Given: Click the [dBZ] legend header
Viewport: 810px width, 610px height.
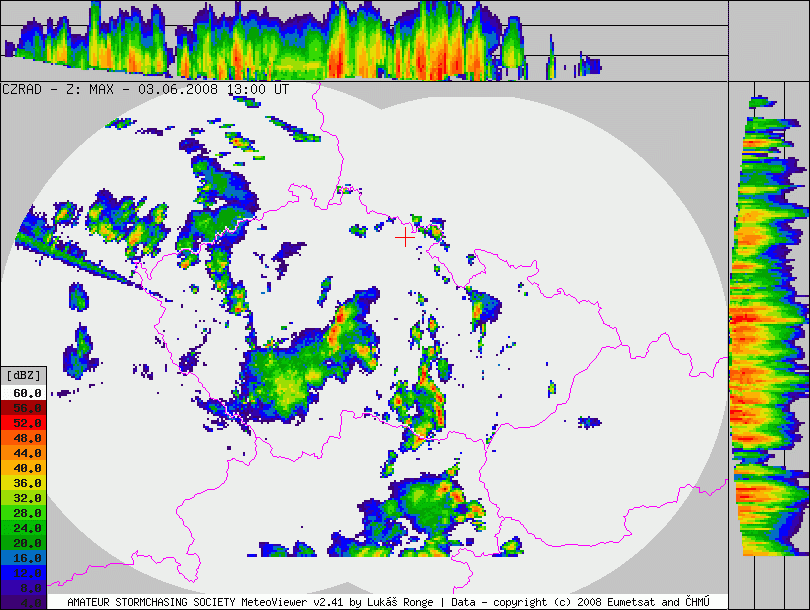Looking at the screenshot, I should click(x=23, y=375).
